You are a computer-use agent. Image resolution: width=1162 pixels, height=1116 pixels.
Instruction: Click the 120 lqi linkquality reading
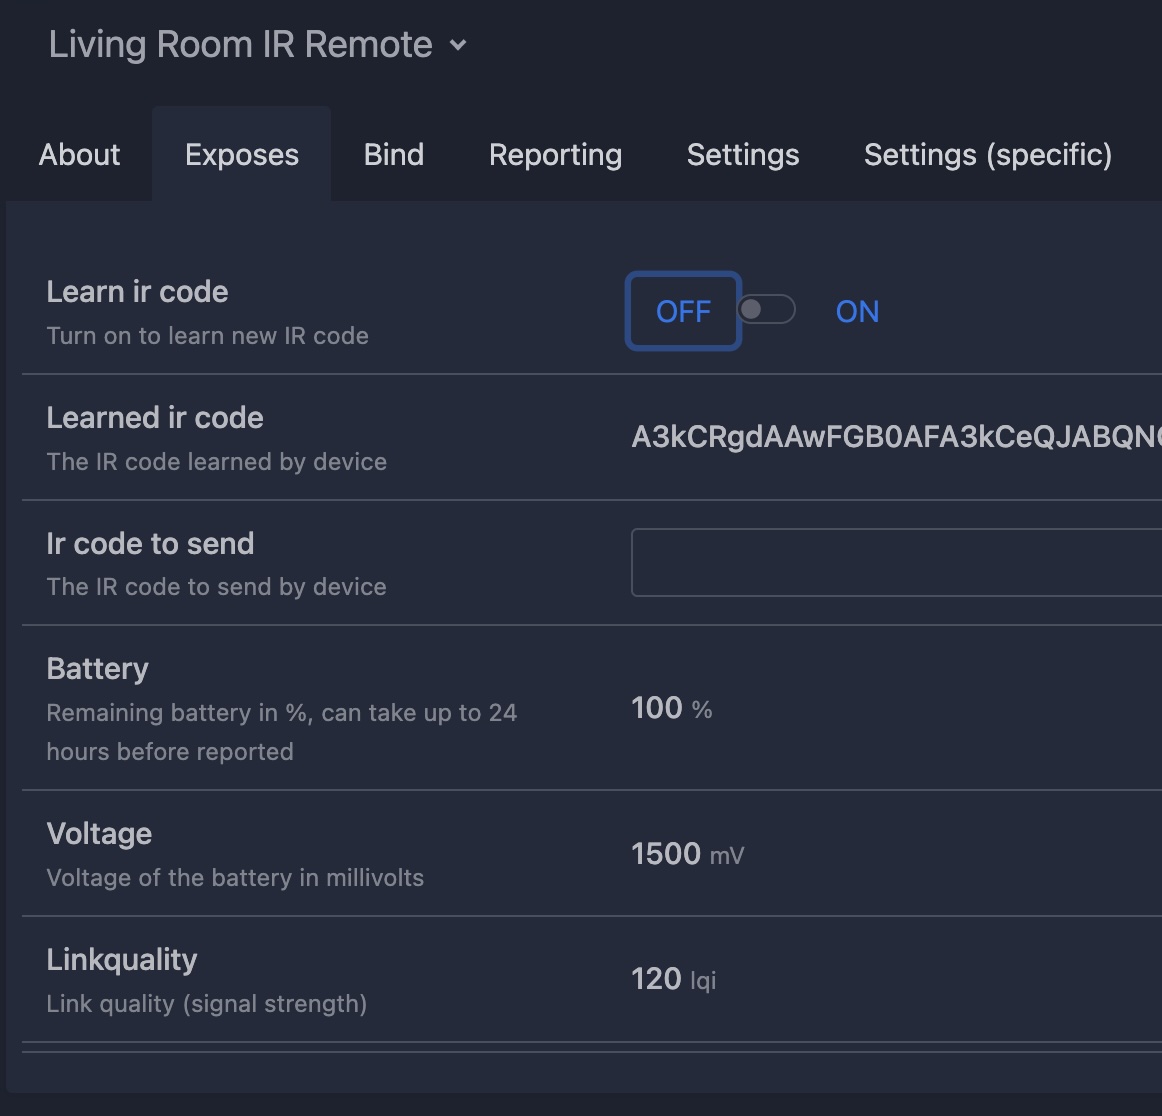[673, 979]
